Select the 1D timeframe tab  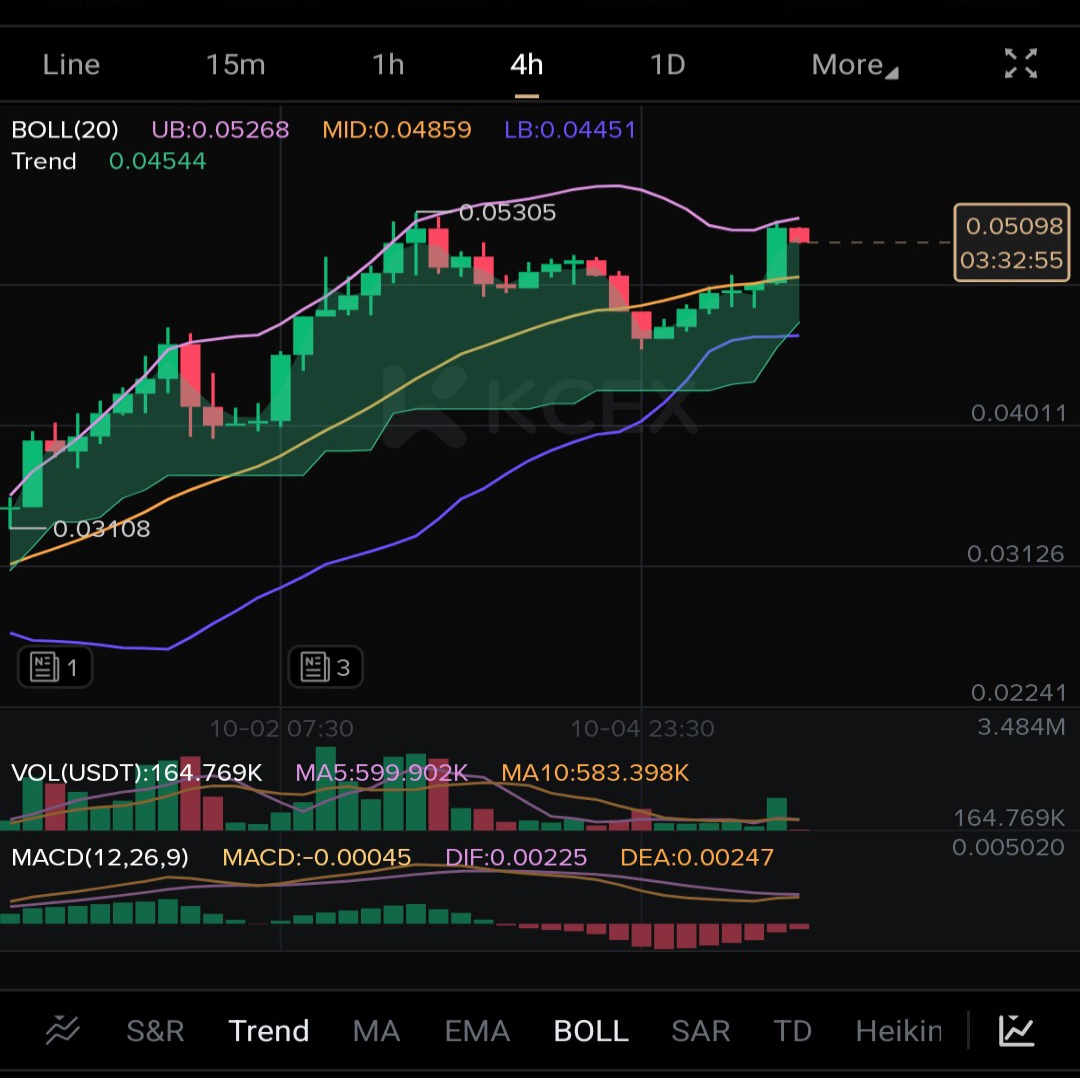(x=668, y=65)
